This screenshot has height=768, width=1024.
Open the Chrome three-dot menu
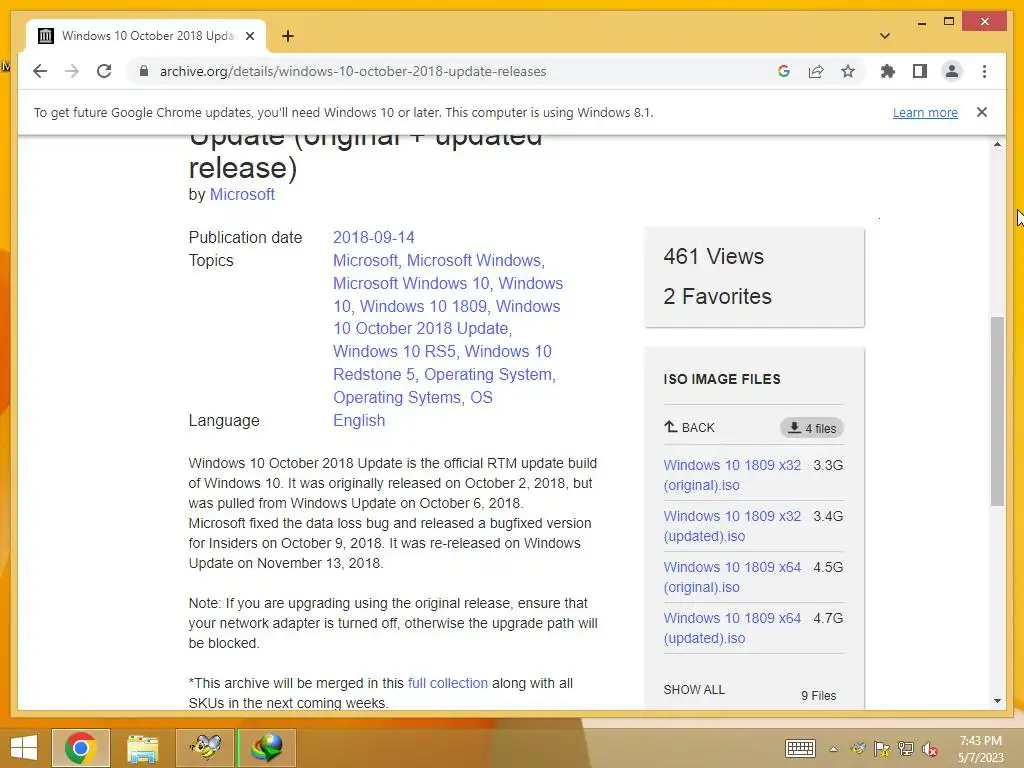click(x=984, y=71)
